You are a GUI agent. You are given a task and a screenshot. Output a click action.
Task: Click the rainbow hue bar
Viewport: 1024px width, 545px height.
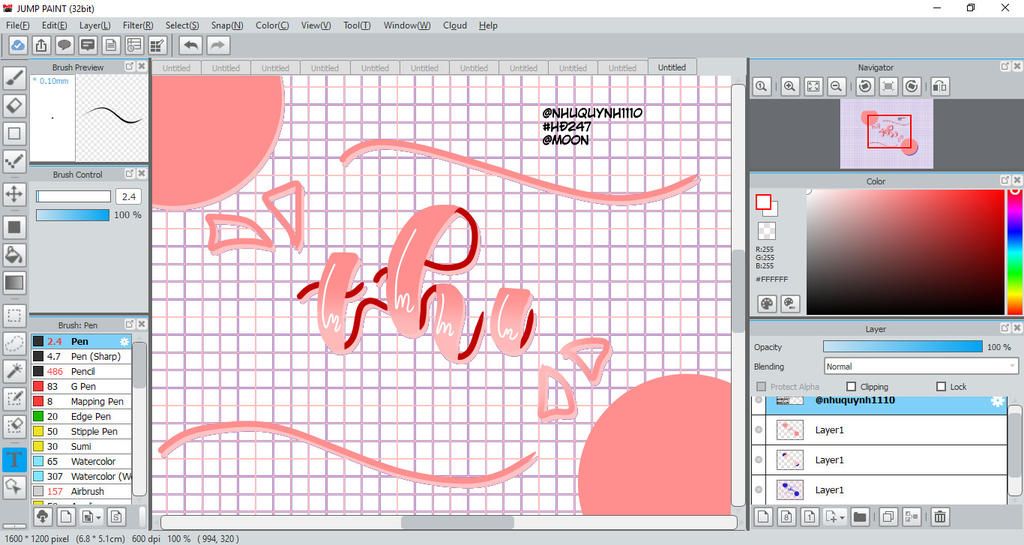point(1014,252)
